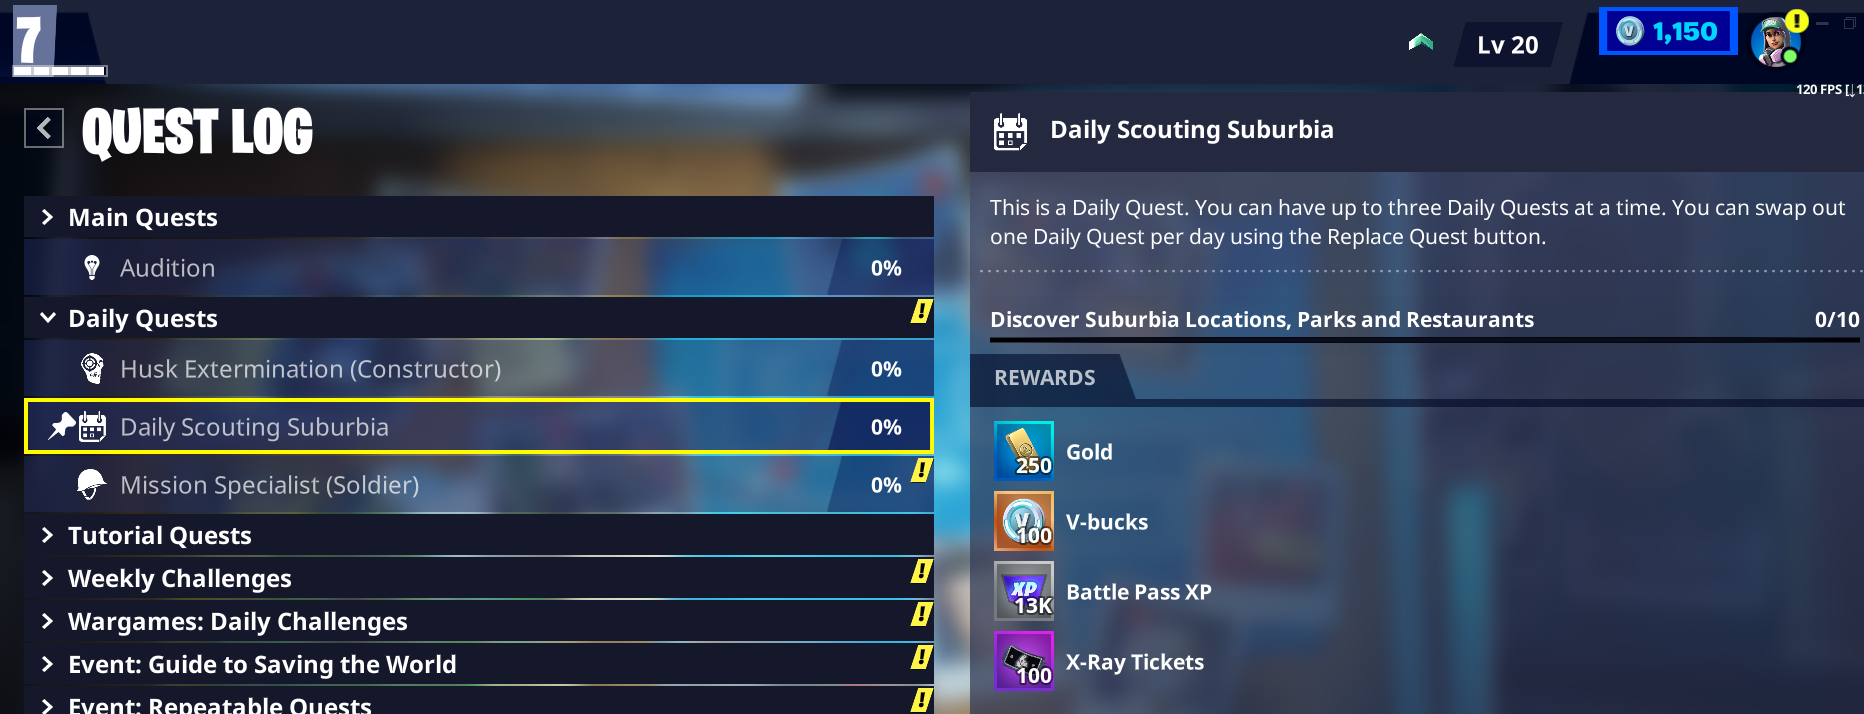Click the Rewards tab header
Viewport: 1864px width, 714px height.
point(1045,378)
